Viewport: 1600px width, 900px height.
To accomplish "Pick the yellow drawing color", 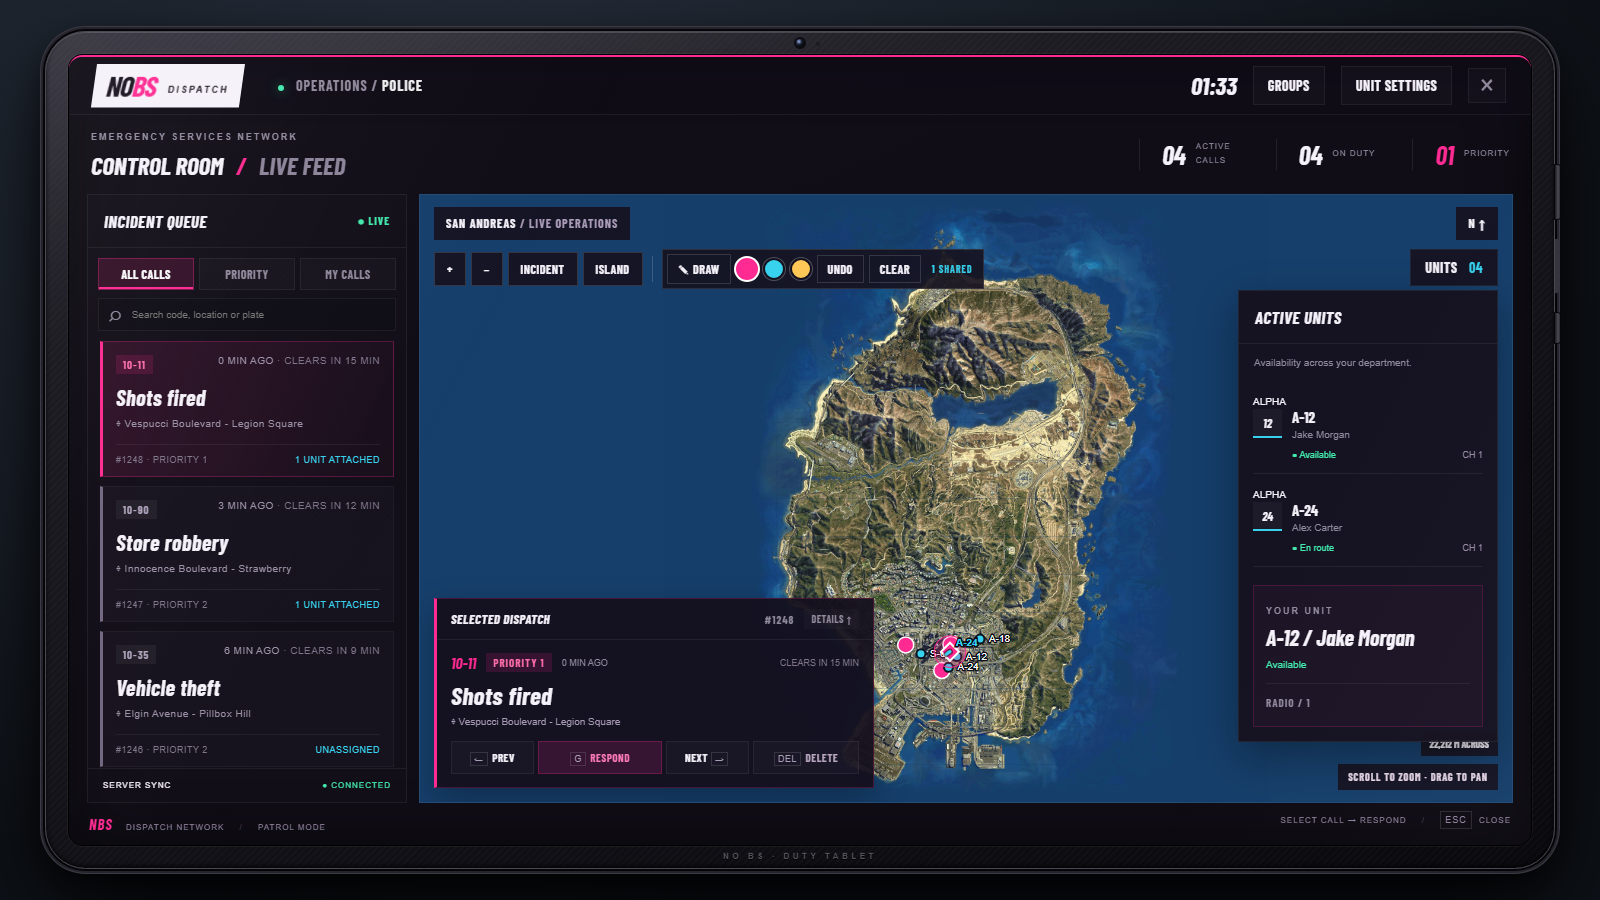I will pyautogui.click(x=801, y=269).
